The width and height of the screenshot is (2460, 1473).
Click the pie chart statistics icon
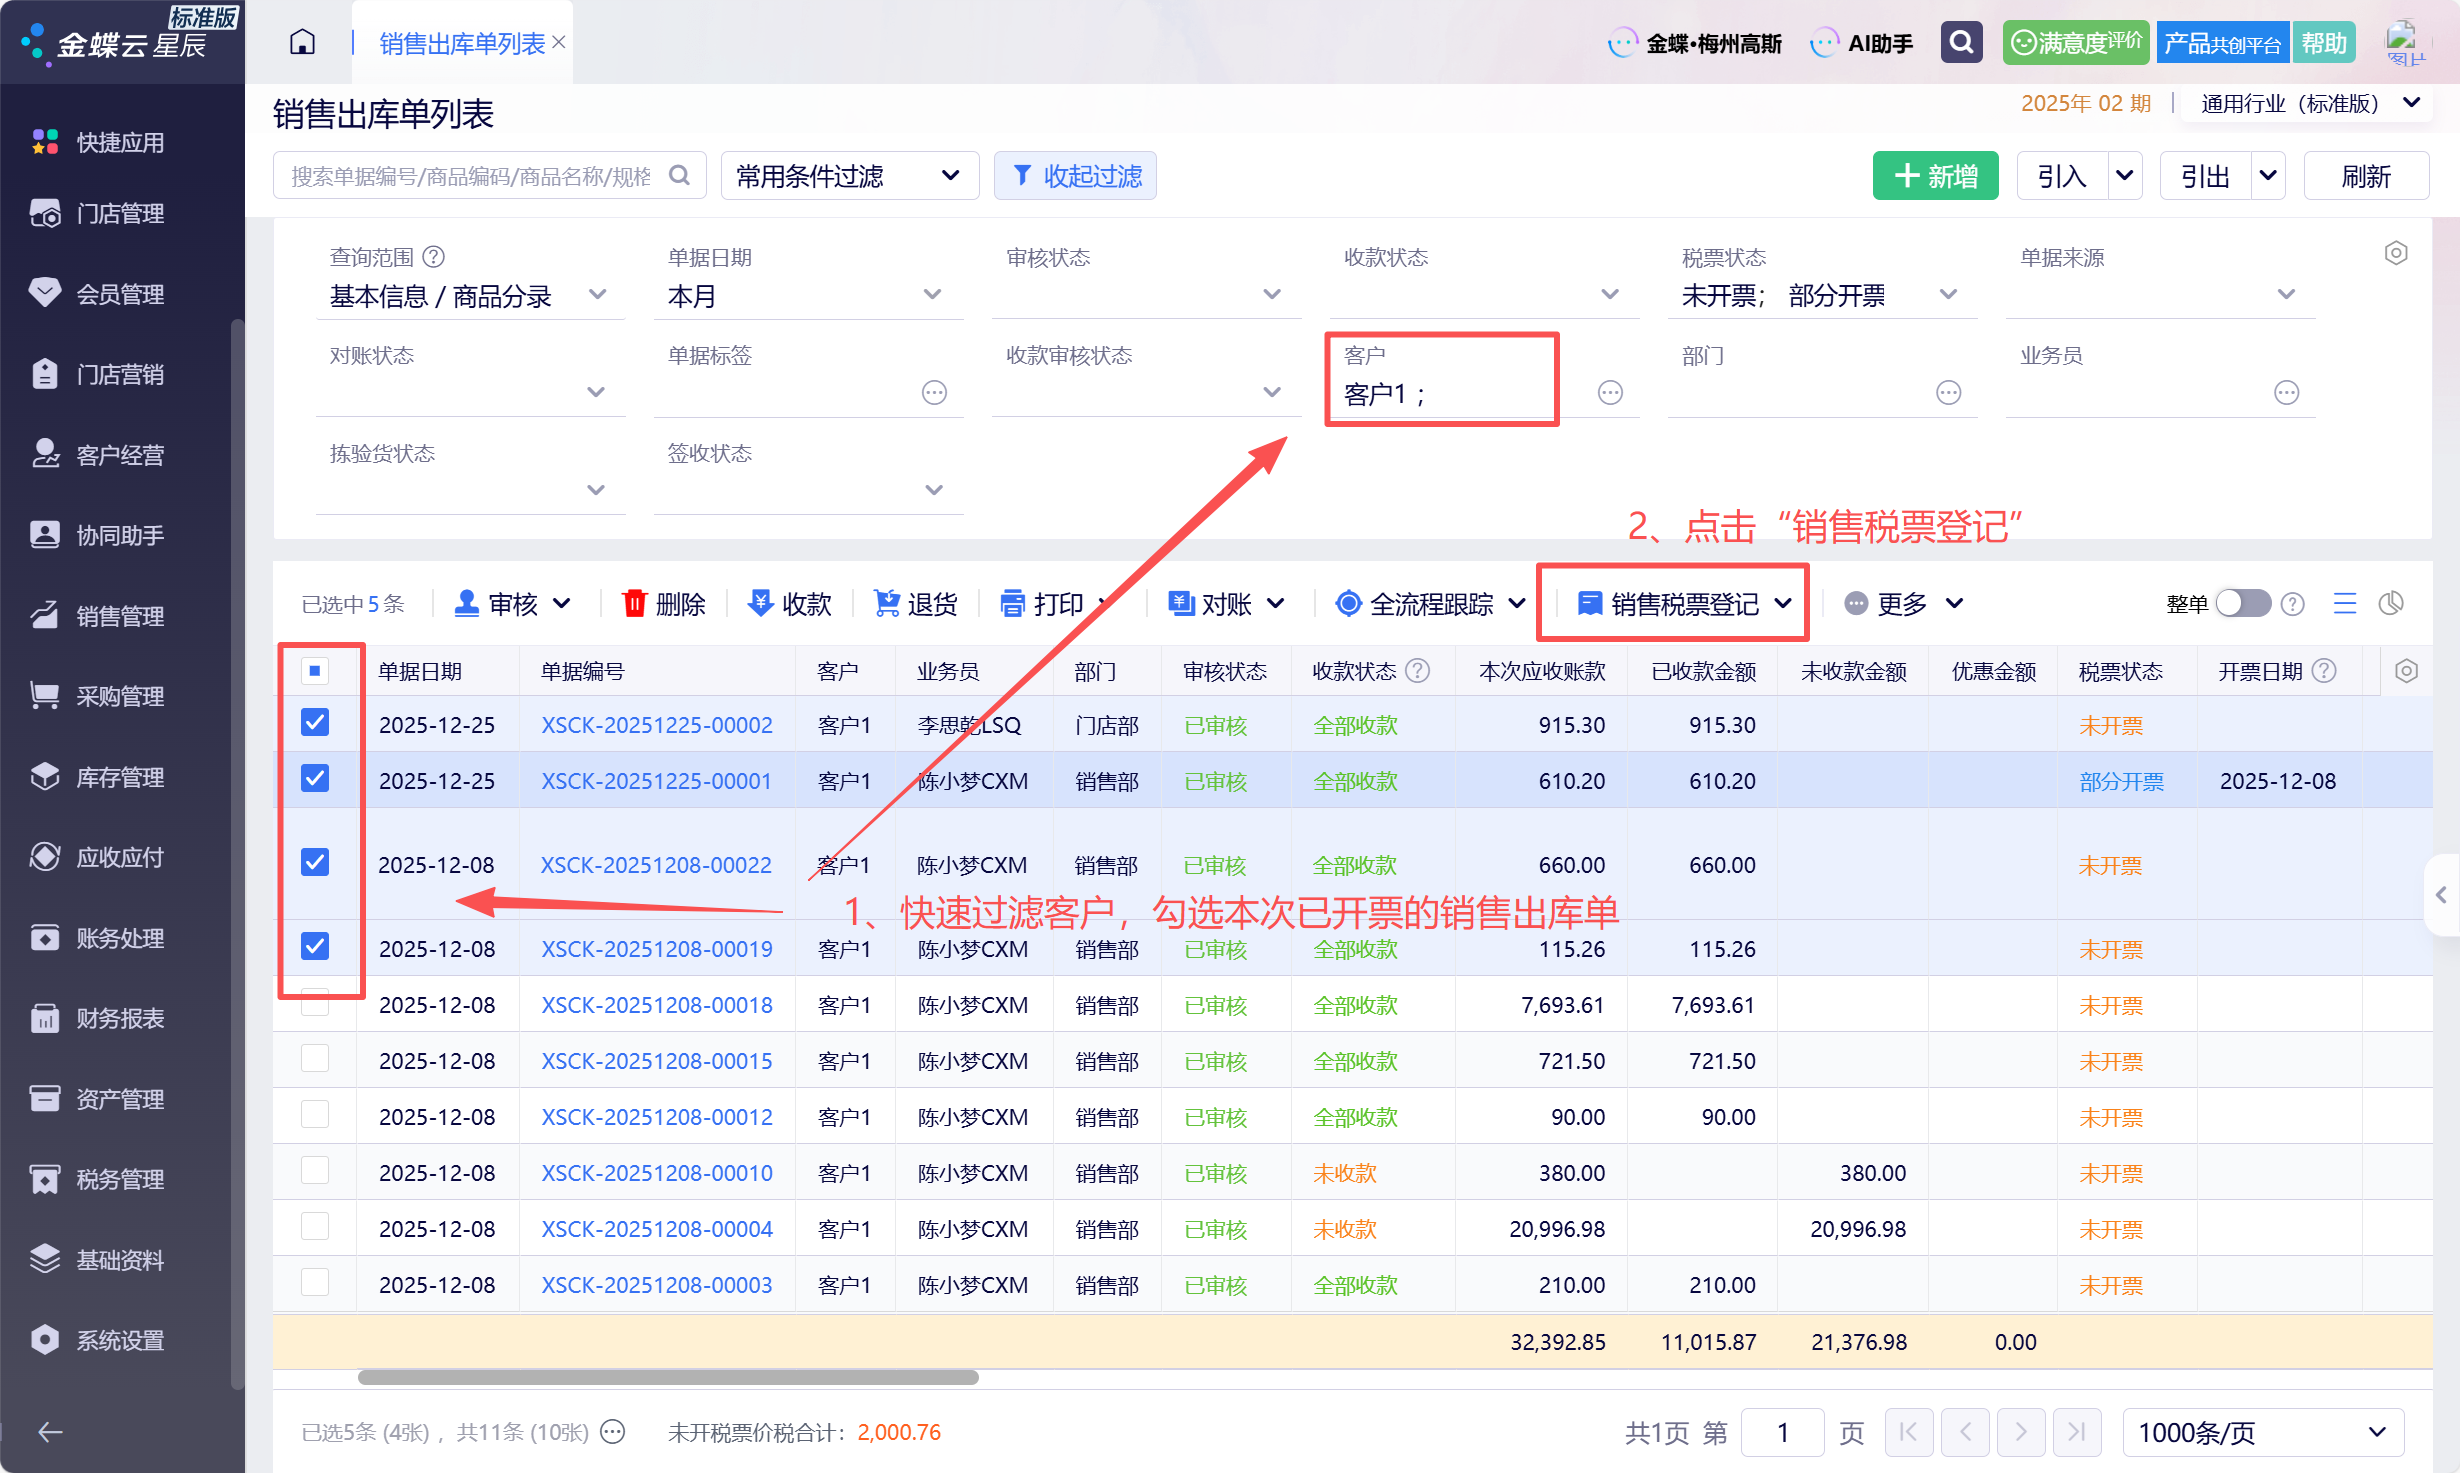coord(2391,603)
